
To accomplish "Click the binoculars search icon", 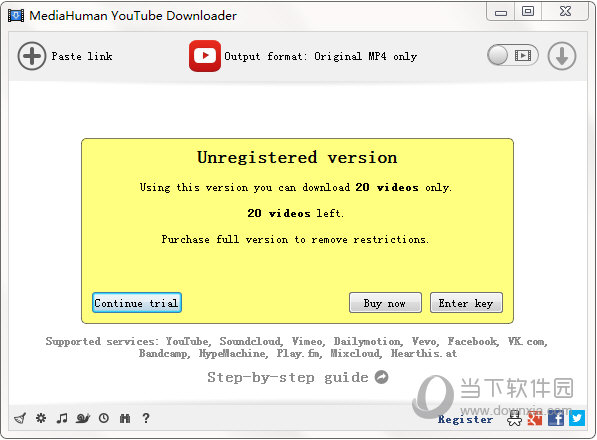I will 125,418.
